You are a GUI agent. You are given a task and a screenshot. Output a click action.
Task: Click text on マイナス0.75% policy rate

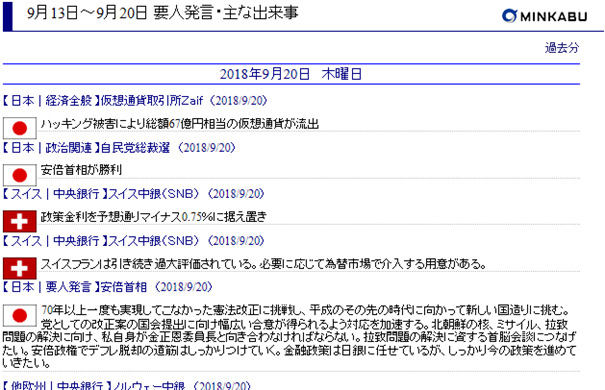tap(154, 217)
